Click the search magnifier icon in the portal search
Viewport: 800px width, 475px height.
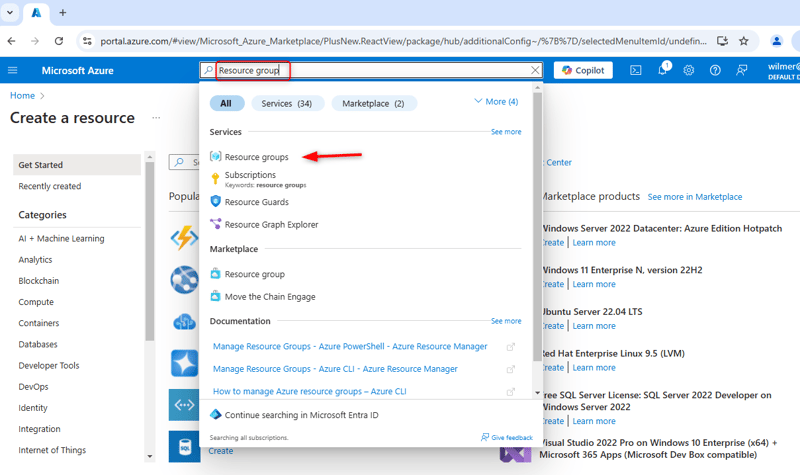click(x=208, y=70)
